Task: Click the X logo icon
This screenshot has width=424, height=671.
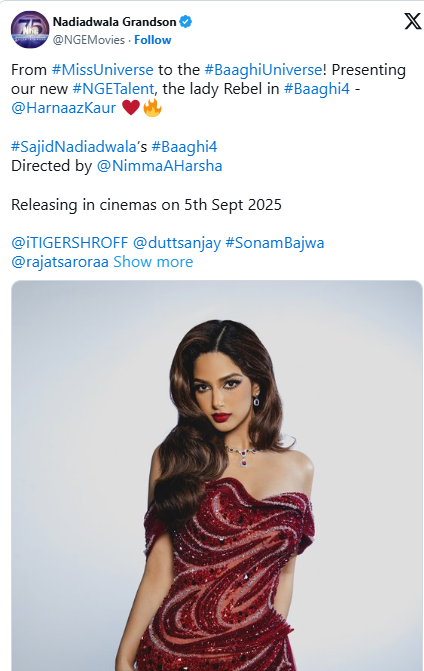Action: pos(412,21)
